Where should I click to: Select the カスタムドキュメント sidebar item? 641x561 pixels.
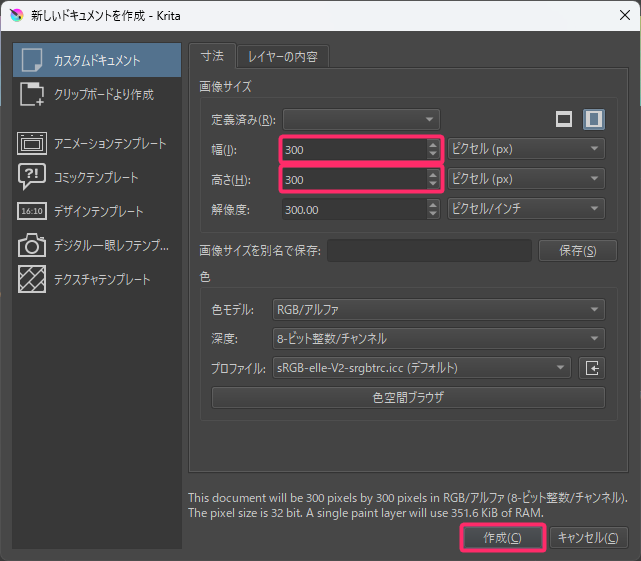97,60
